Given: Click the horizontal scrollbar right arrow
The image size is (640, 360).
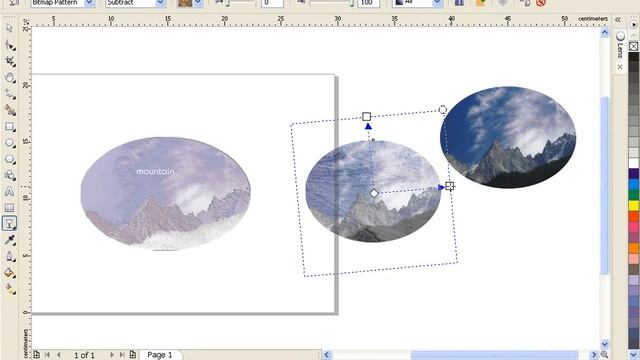Looking at the screenshot, I should pyautogui.click(x=594, y=355).
